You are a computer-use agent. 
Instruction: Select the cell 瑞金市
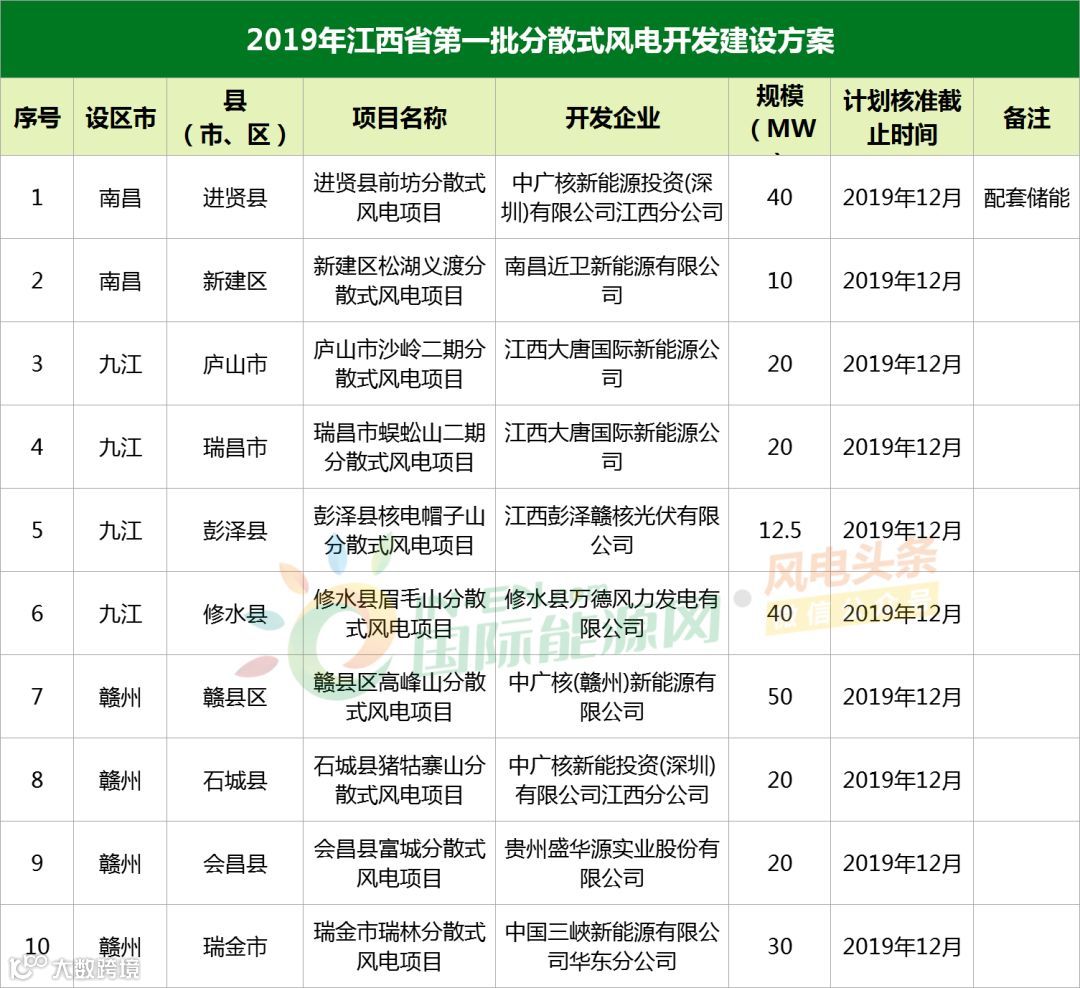tap(235, 947)
